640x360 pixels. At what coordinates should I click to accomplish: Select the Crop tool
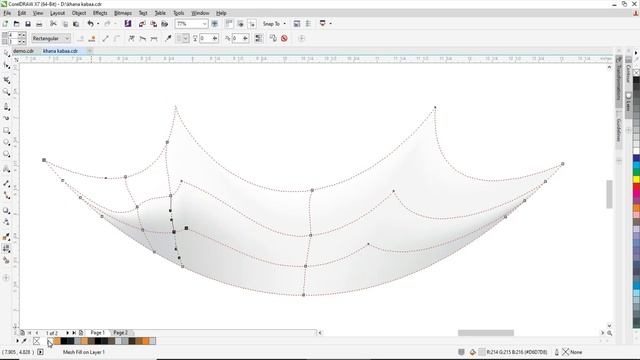tap(7, 80)
